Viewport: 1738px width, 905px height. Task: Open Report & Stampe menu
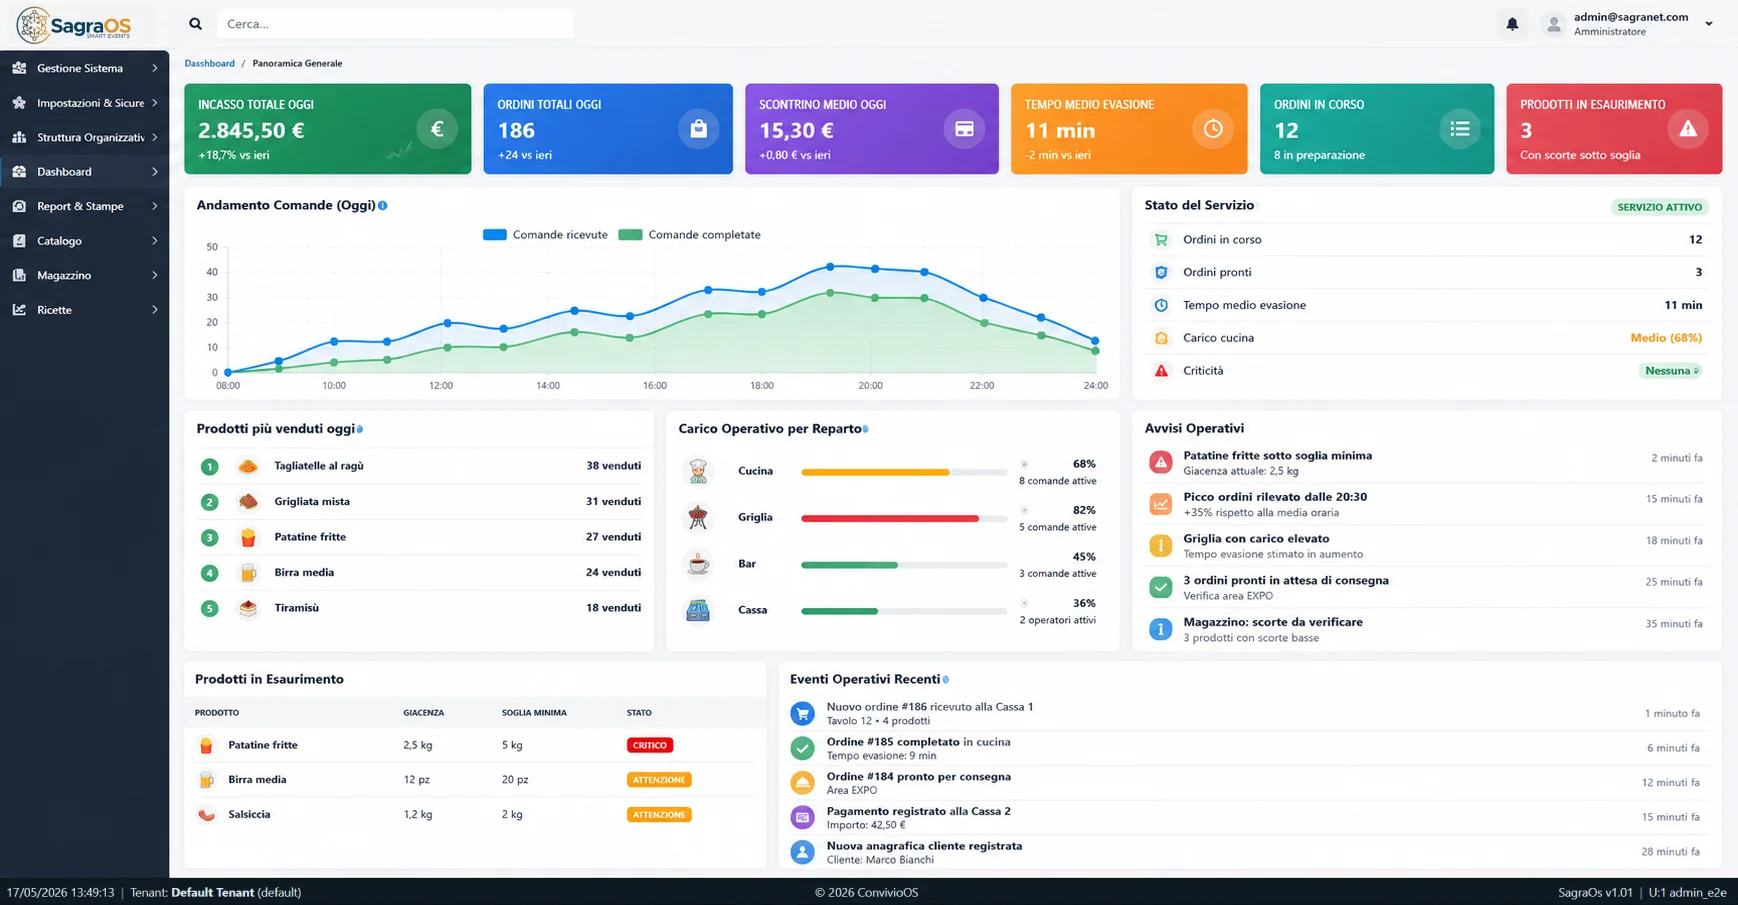coord(85,206)
